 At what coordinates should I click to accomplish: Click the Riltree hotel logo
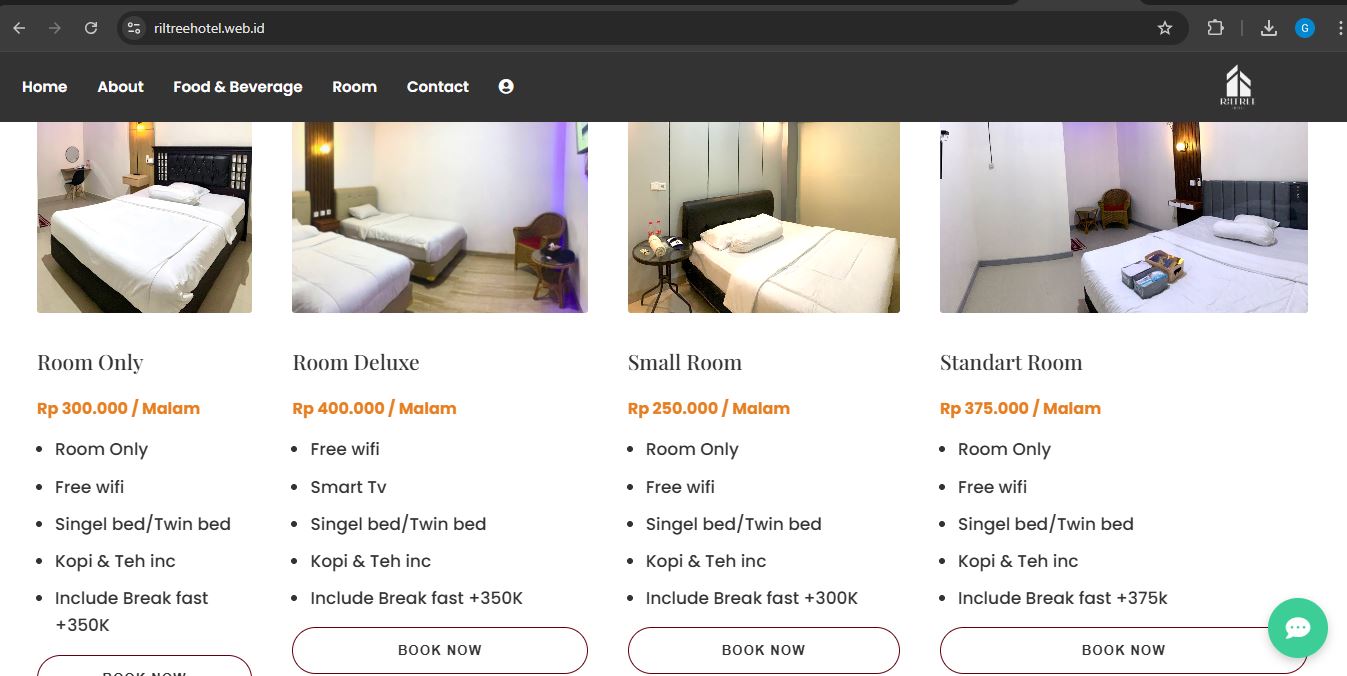pos(1238,86)
